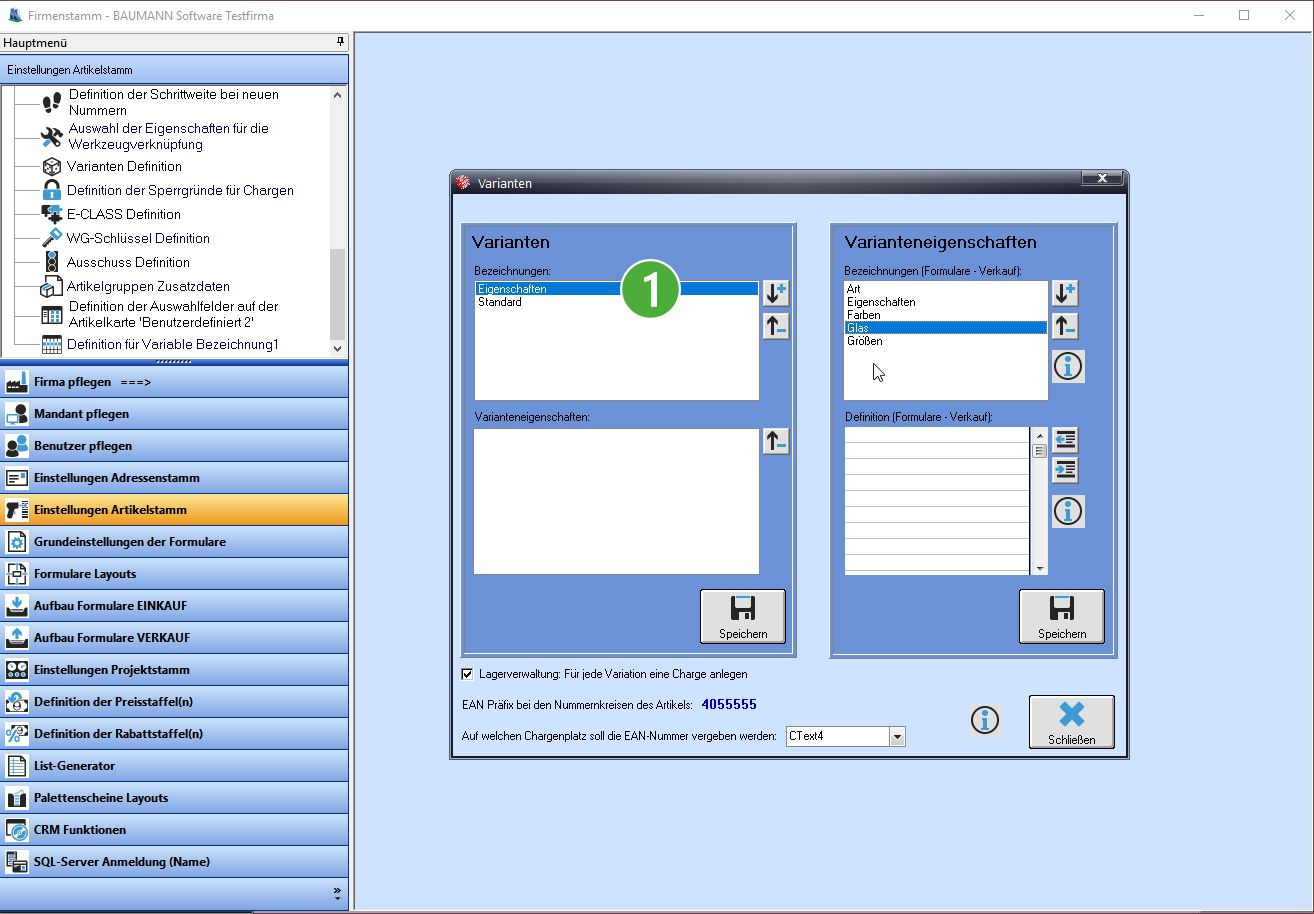1314x914 pixels.
Task: Open Definition der Rabattstaffel(n) section
Action: coord(175,734)
